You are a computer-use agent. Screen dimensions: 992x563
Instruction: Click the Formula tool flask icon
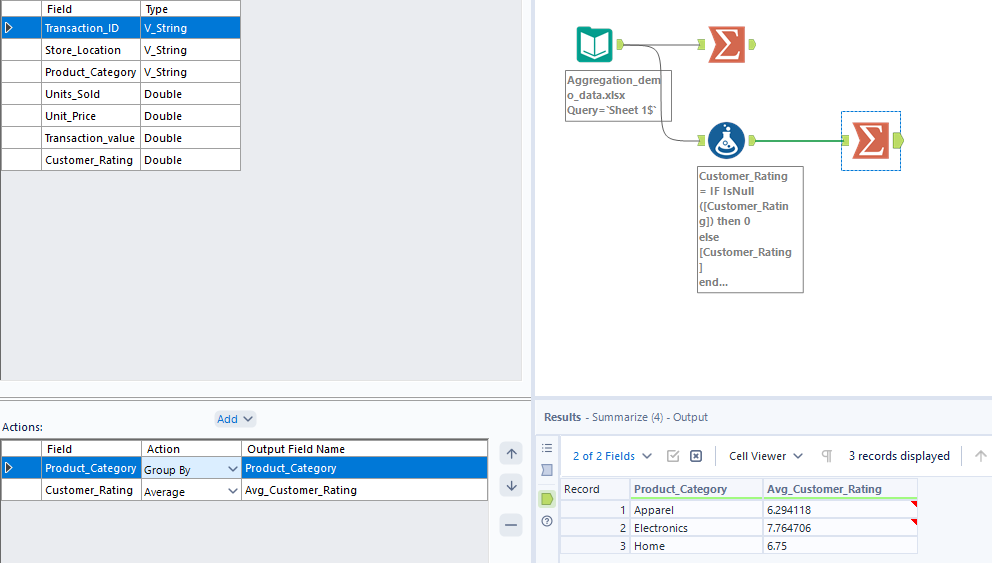tap(726, 141)
